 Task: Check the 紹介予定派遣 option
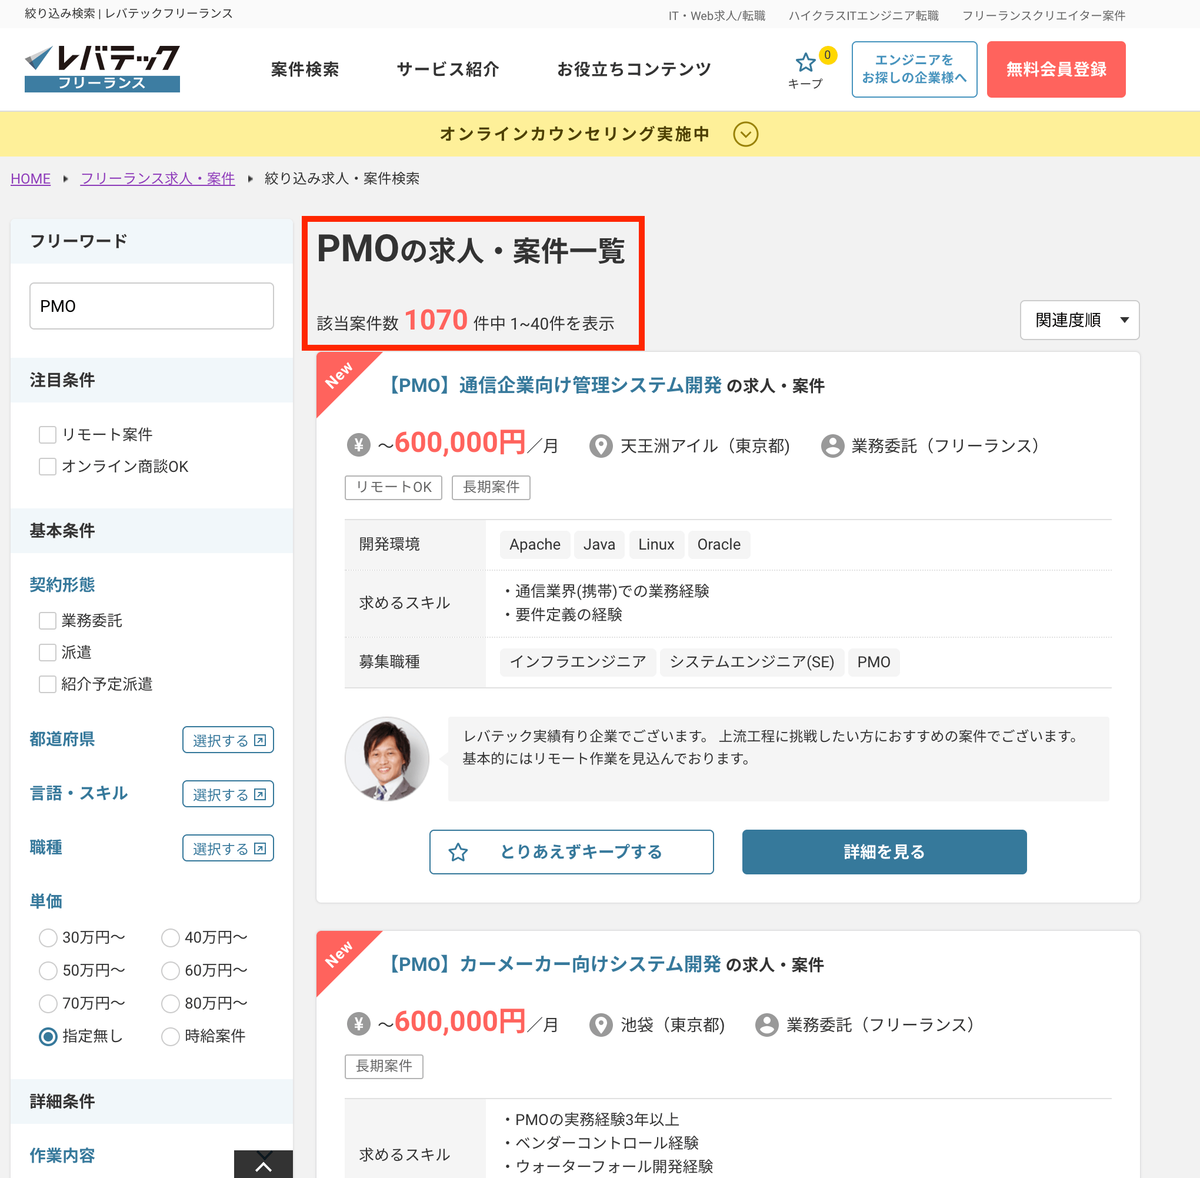(47, 684)
